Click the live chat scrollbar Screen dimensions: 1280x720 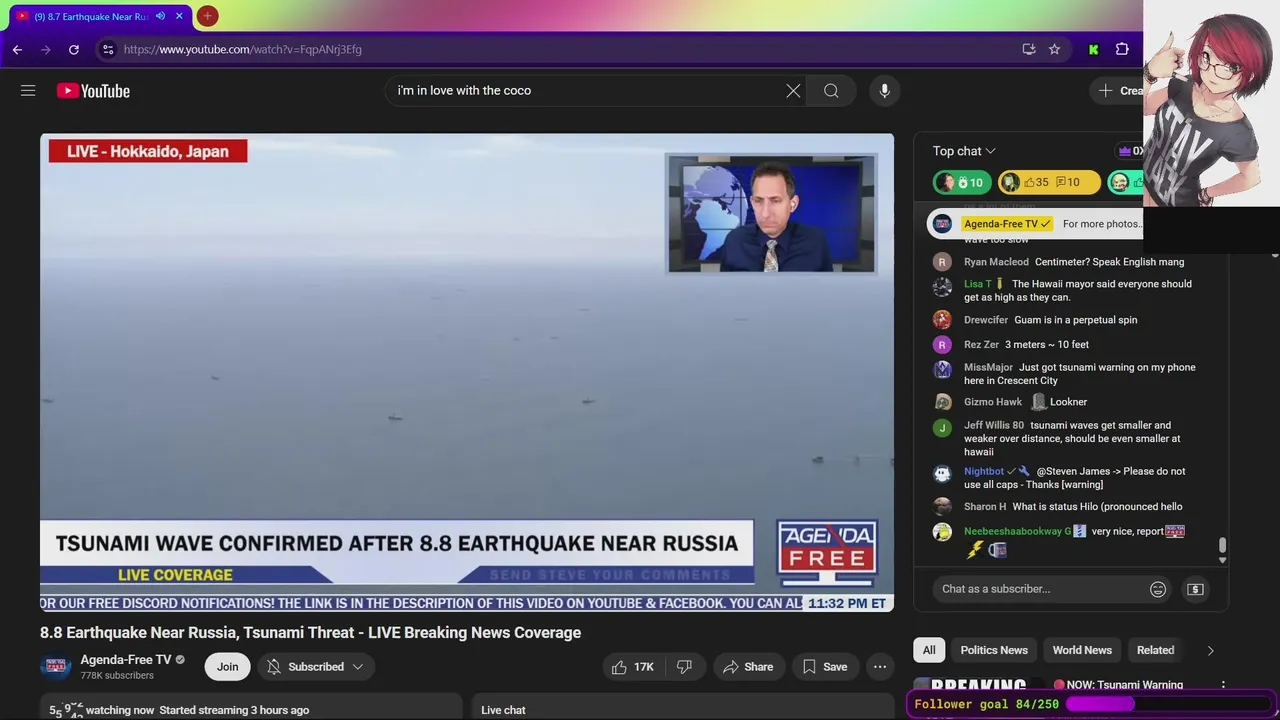pos(1222,547)
